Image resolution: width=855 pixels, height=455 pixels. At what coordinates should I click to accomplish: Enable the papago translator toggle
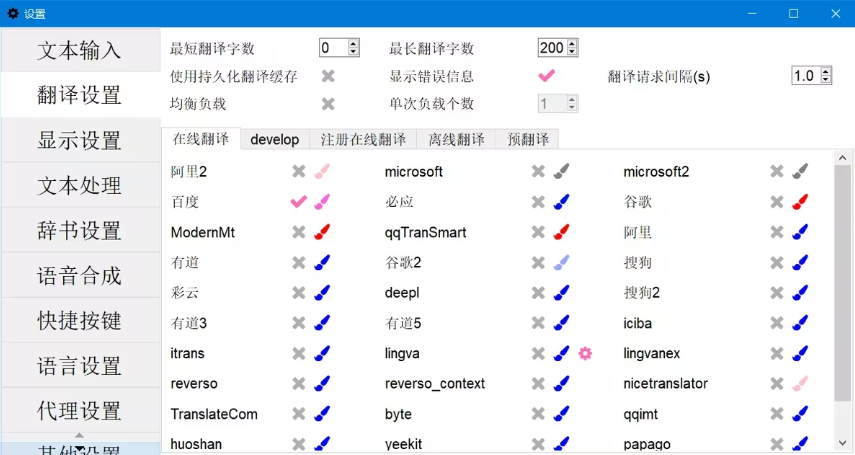click(777, 444)
